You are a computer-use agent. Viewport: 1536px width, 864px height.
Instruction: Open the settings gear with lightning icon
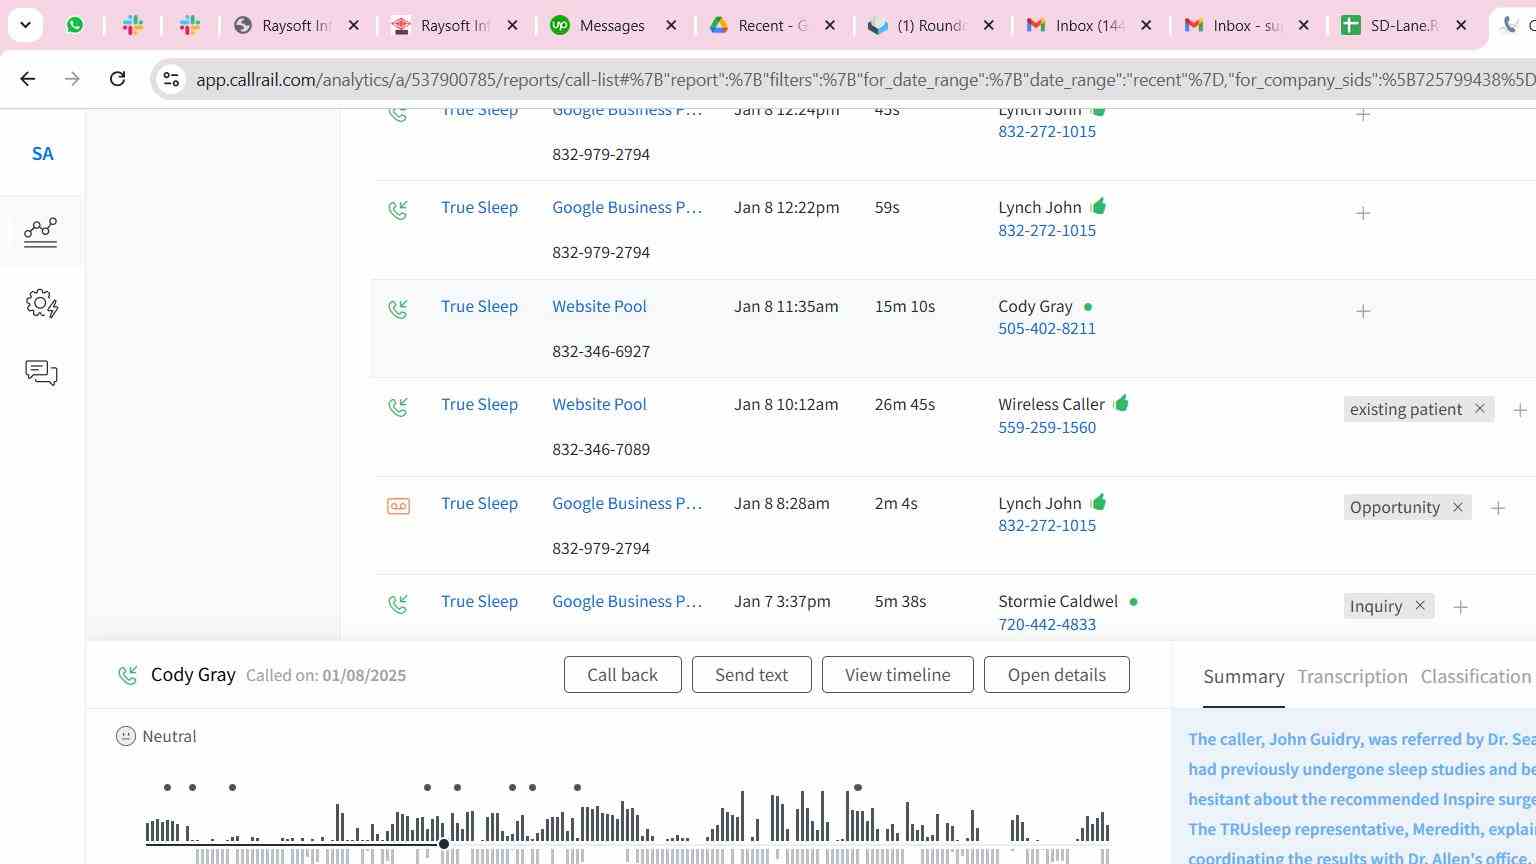(41, 303)
